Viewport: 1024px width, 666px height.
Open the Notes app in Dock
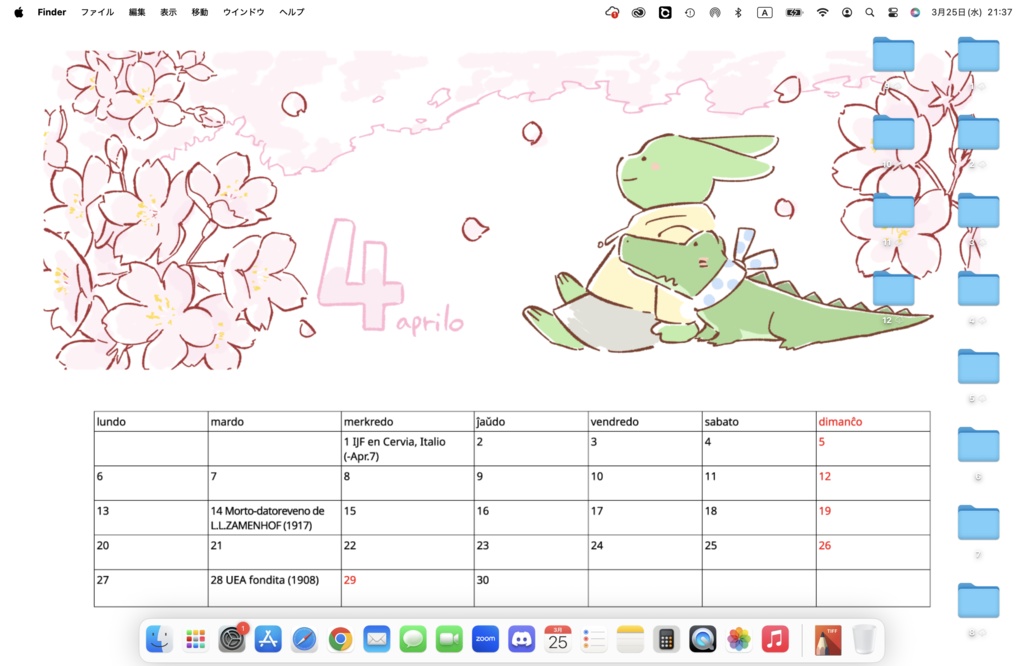pos(630,639)
